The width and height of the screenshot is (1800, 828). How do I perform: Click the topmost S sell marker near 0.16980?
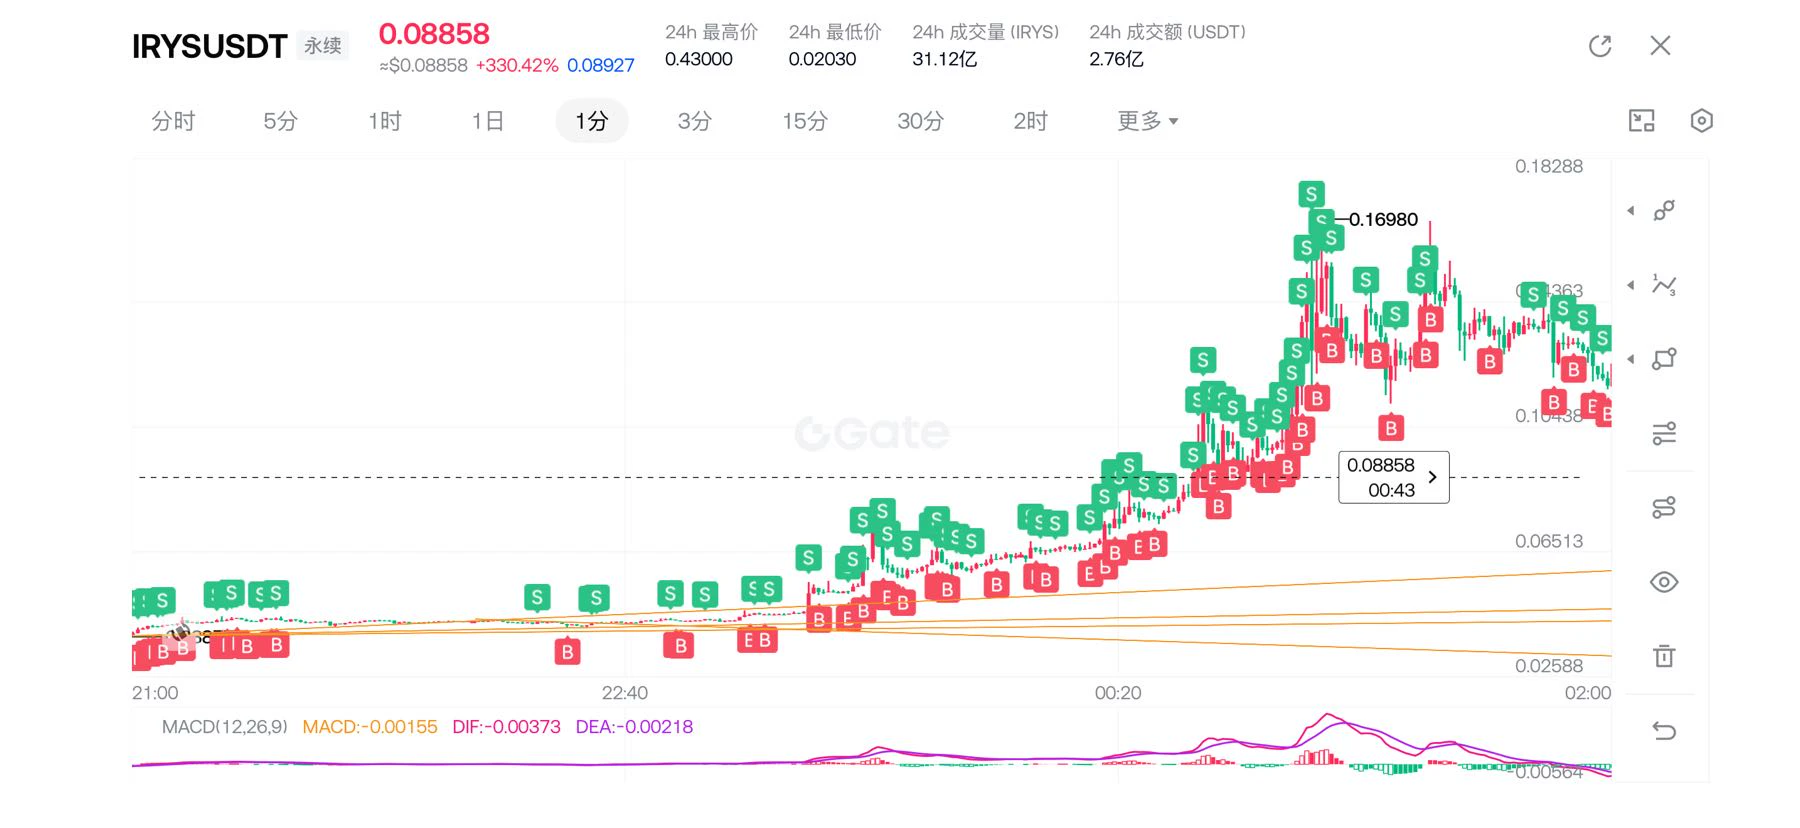[1311, 193]
